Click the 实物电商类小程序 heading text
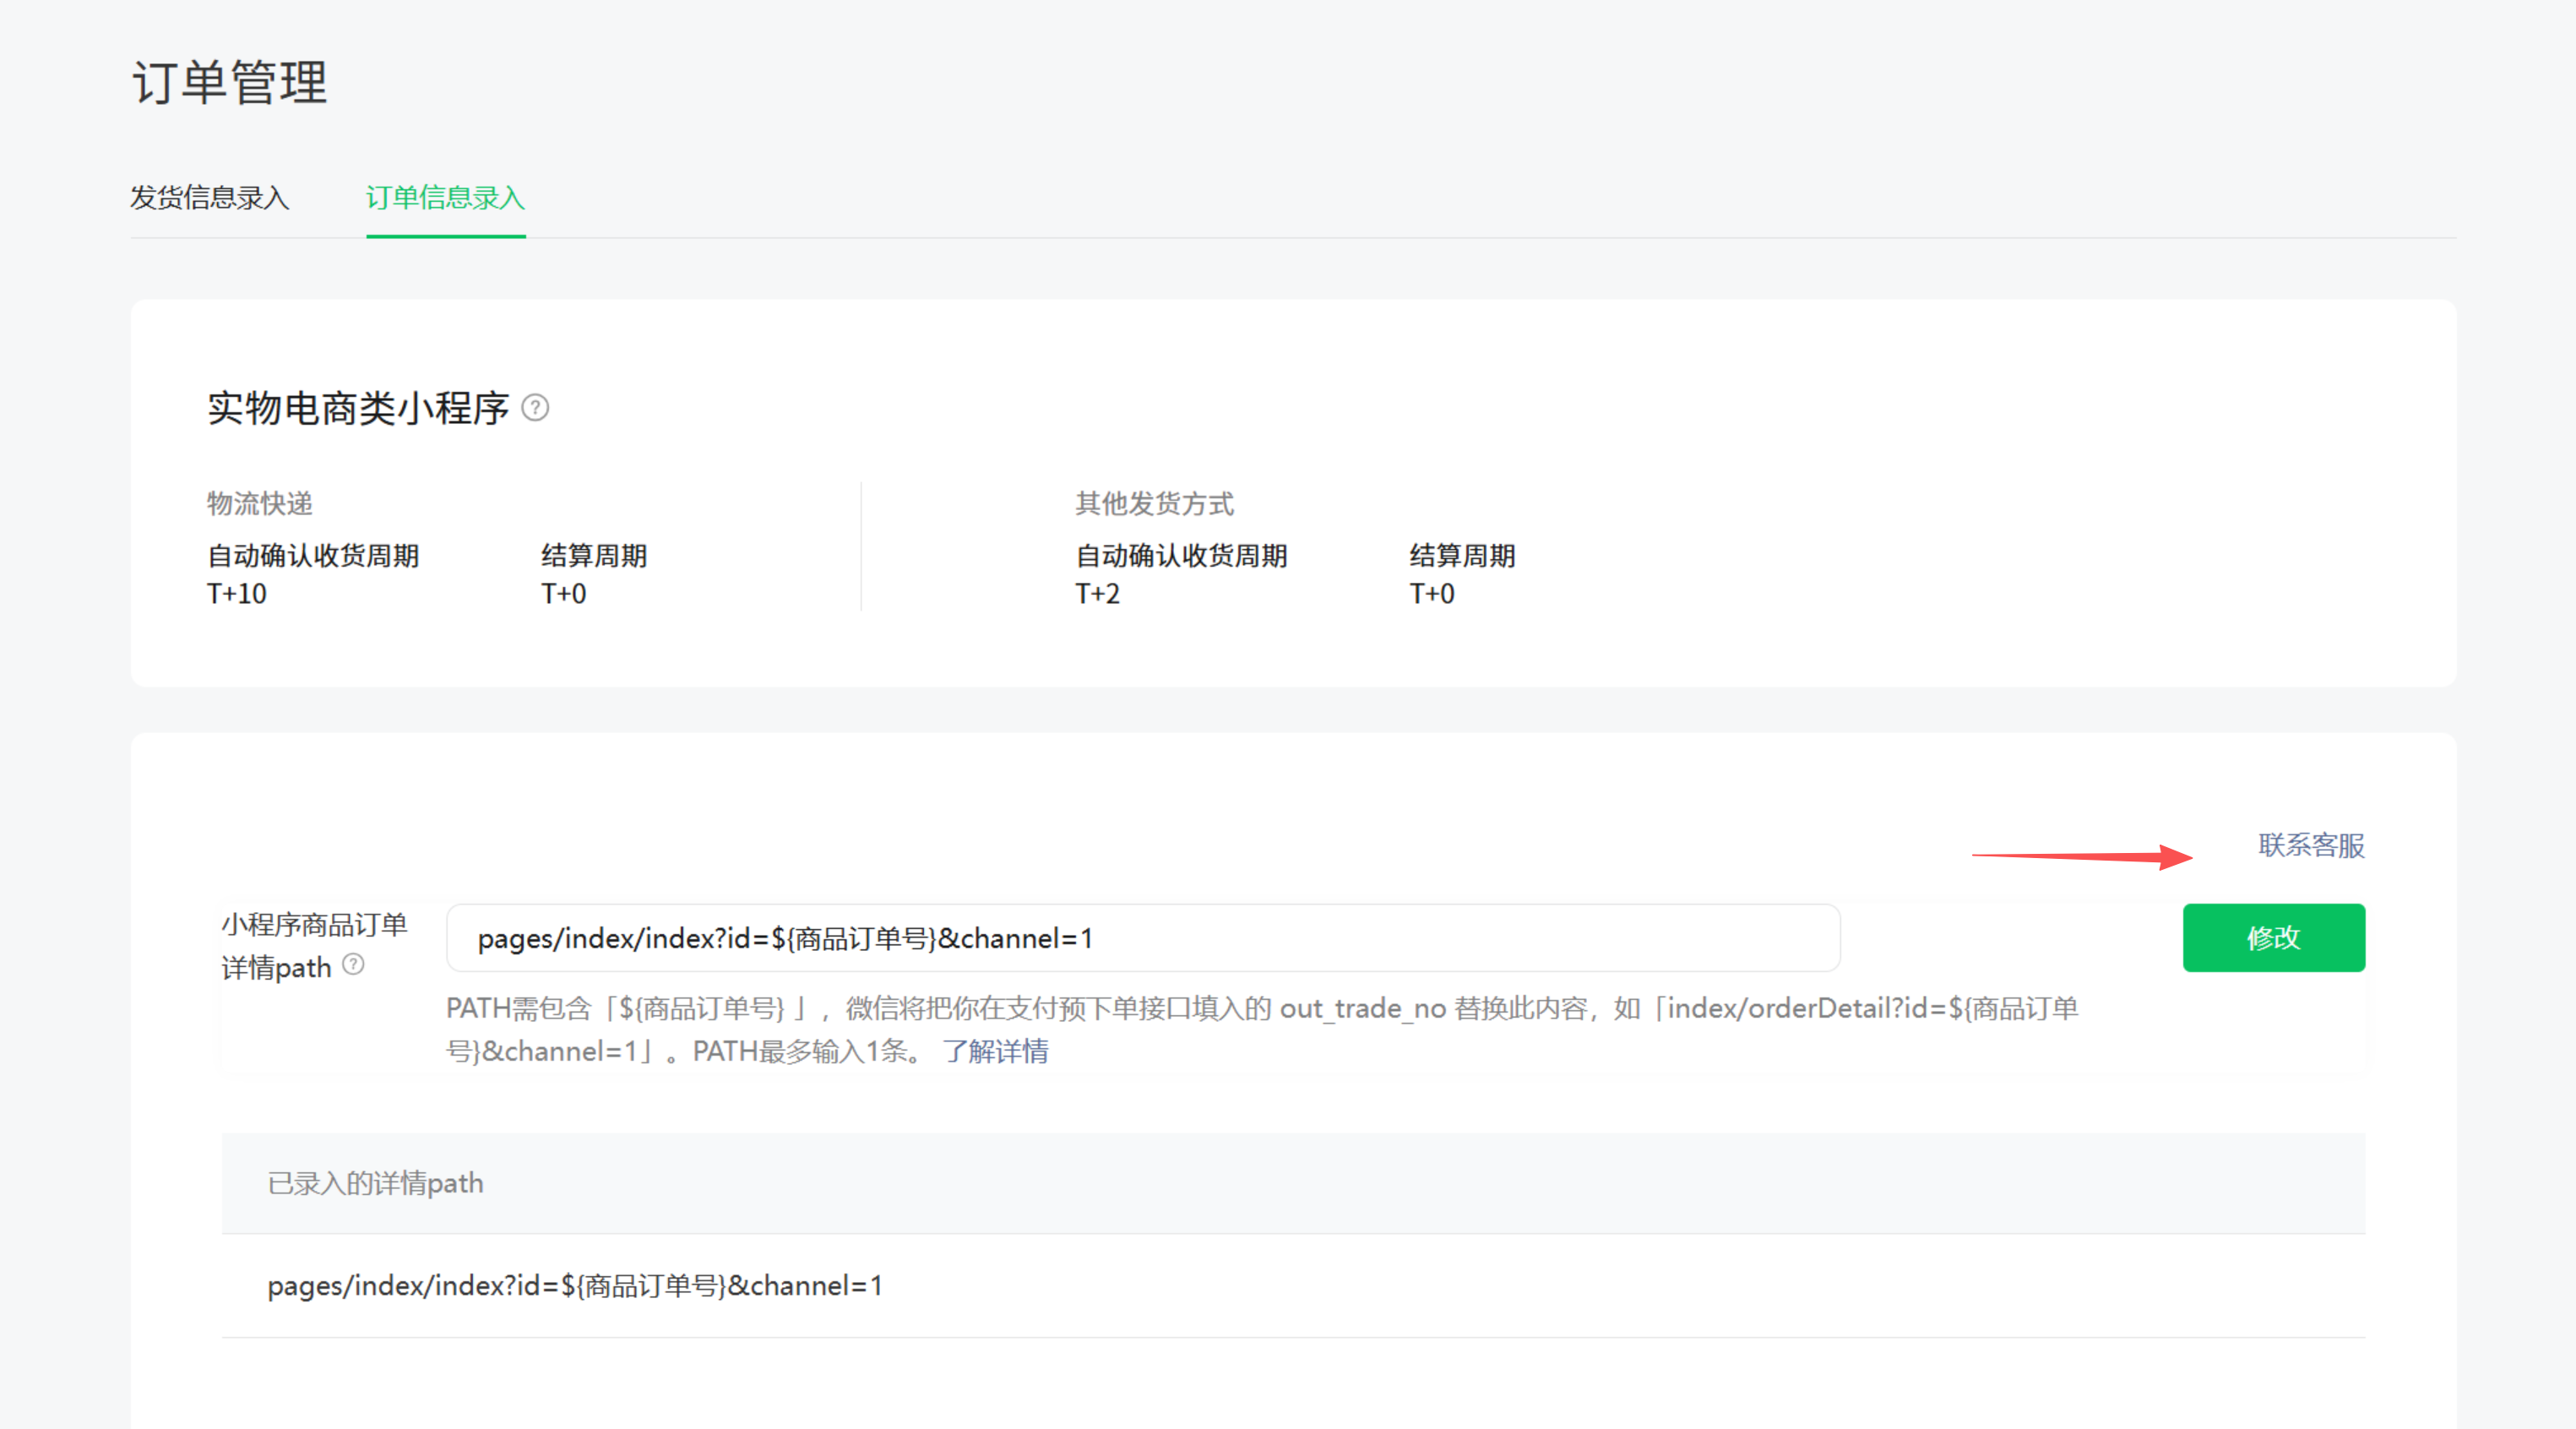The height and width of the screenshot is (1429, 2576). (358, 408)
